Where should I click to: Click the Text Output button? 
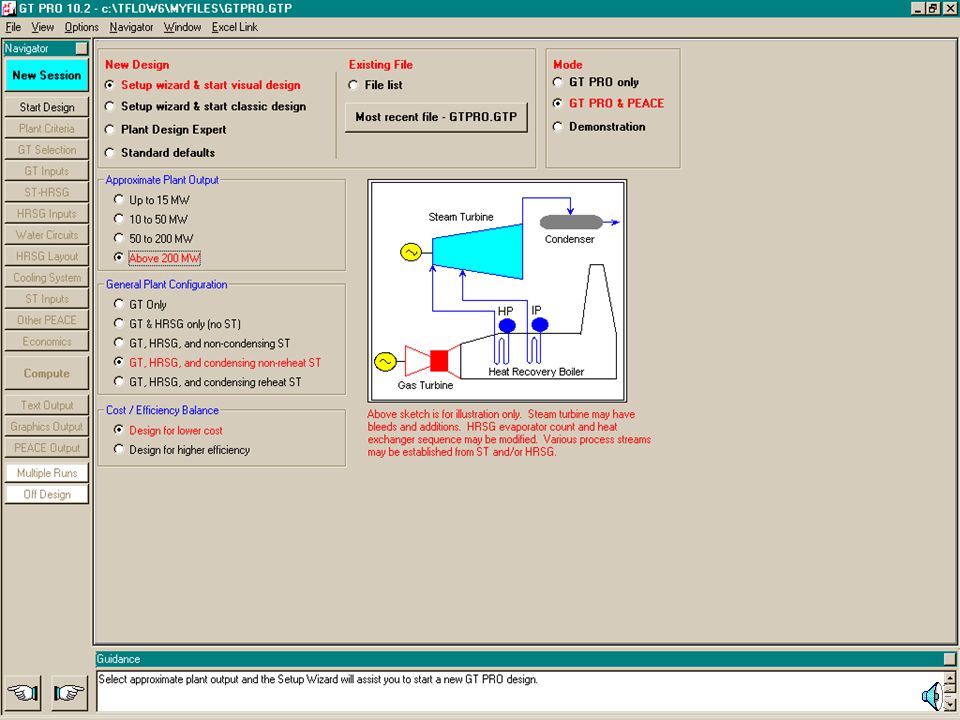(x=47, y=405)
